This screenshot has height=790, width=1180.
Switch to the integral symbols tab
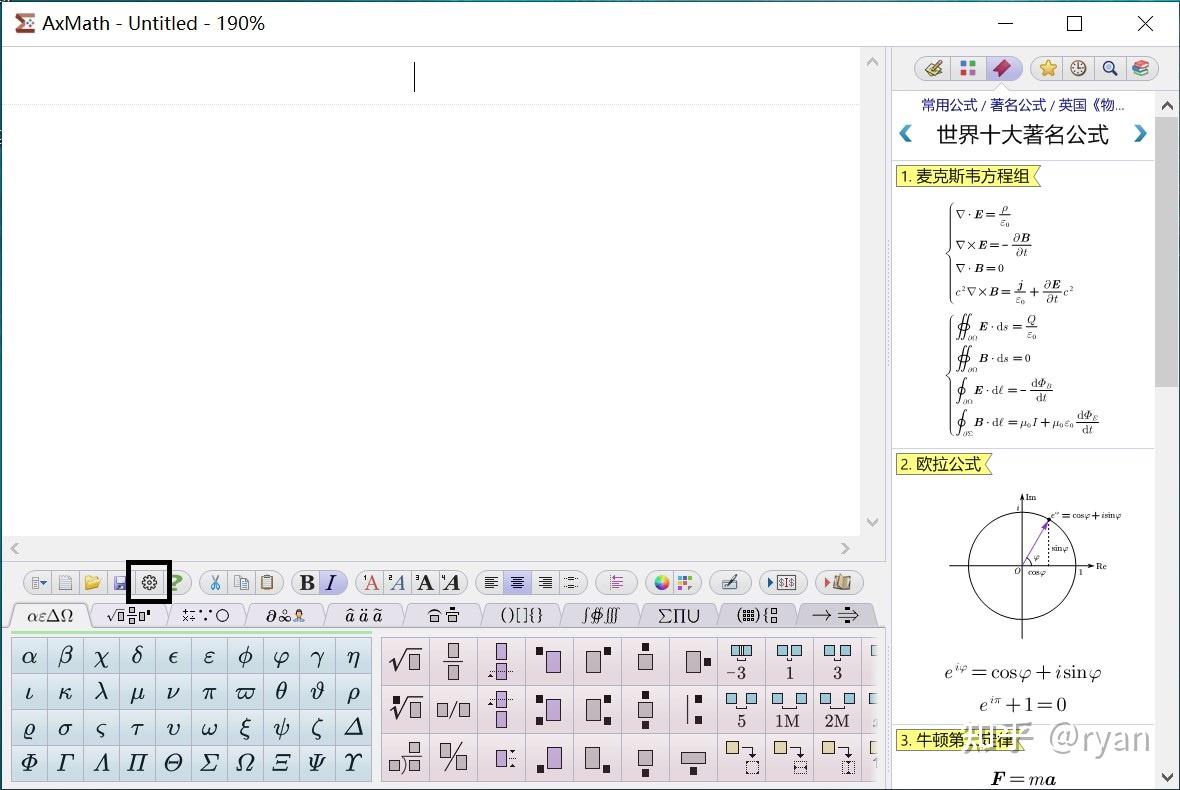(598, 615)
